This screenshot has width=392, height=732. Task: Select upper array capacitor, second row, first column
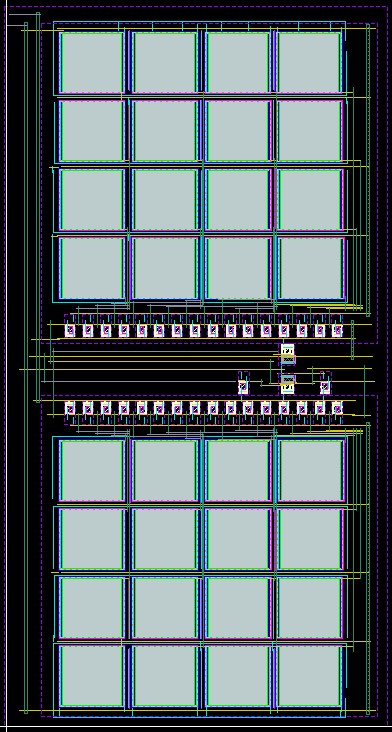(x=91, y=131)
